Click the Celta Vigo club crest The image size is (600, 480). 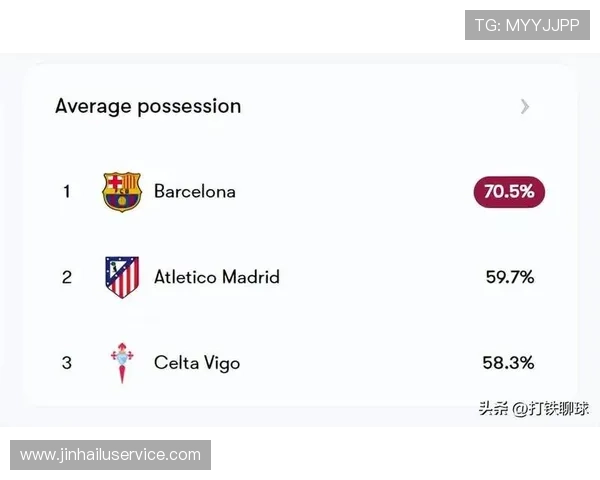[122, 363]
